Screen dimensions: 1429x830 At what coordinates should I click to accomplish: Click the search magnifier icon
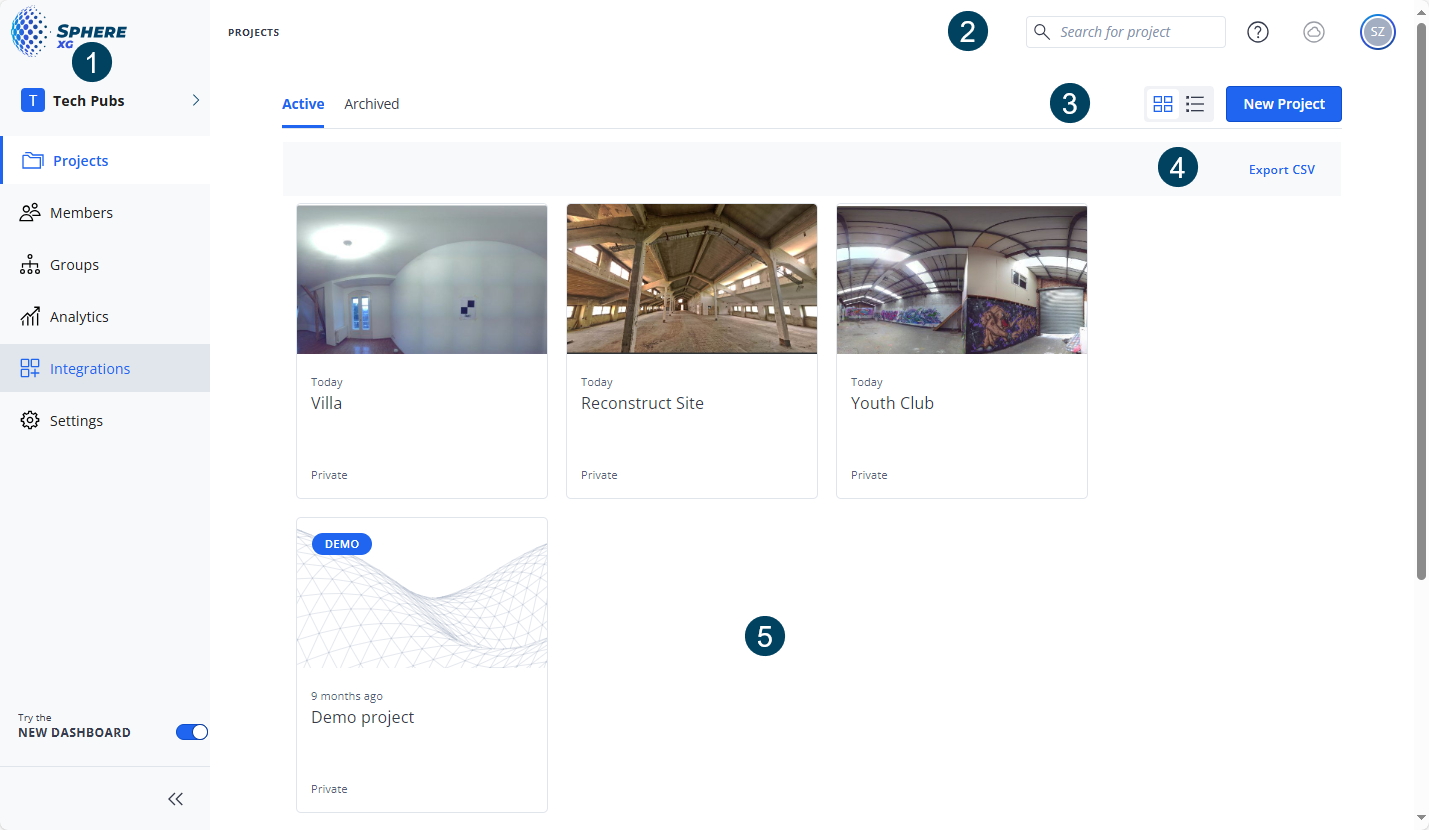point(1042,32)
